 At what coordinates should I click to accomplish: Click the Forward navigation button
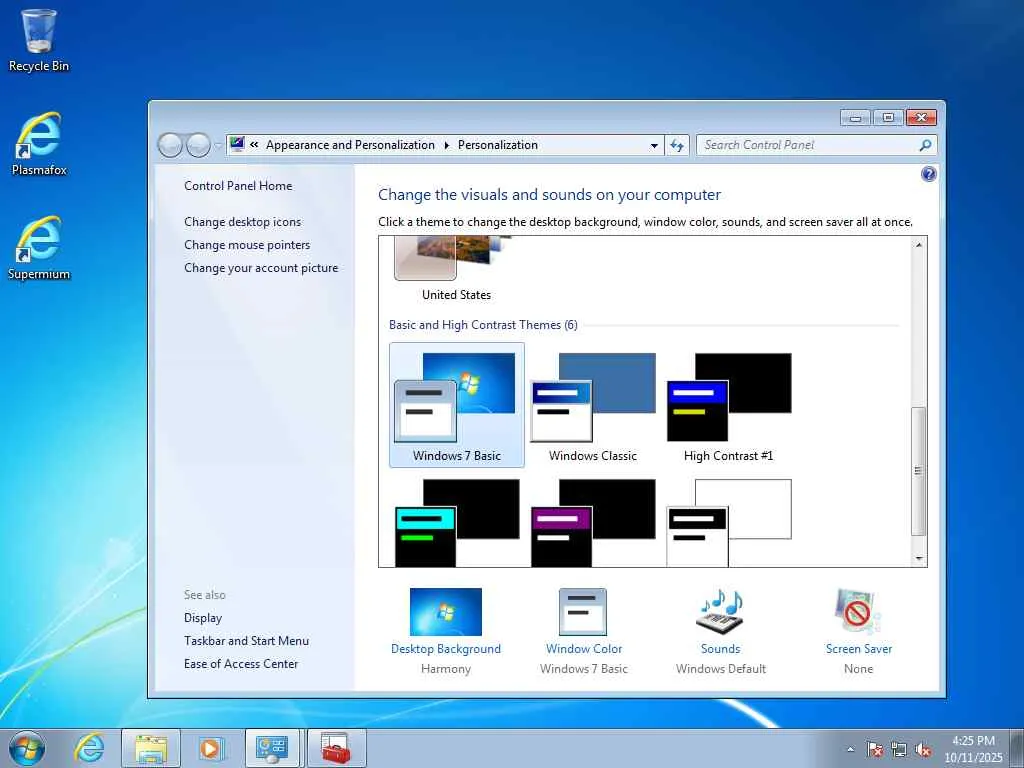199,145
